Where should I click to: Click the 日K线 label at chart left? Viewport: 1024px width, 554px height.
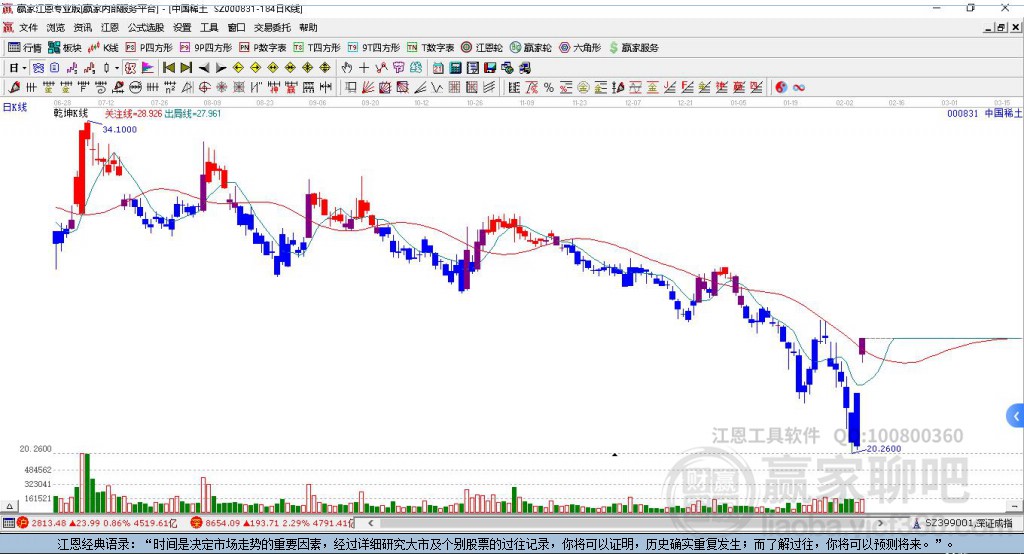click(x=14, y=107)
